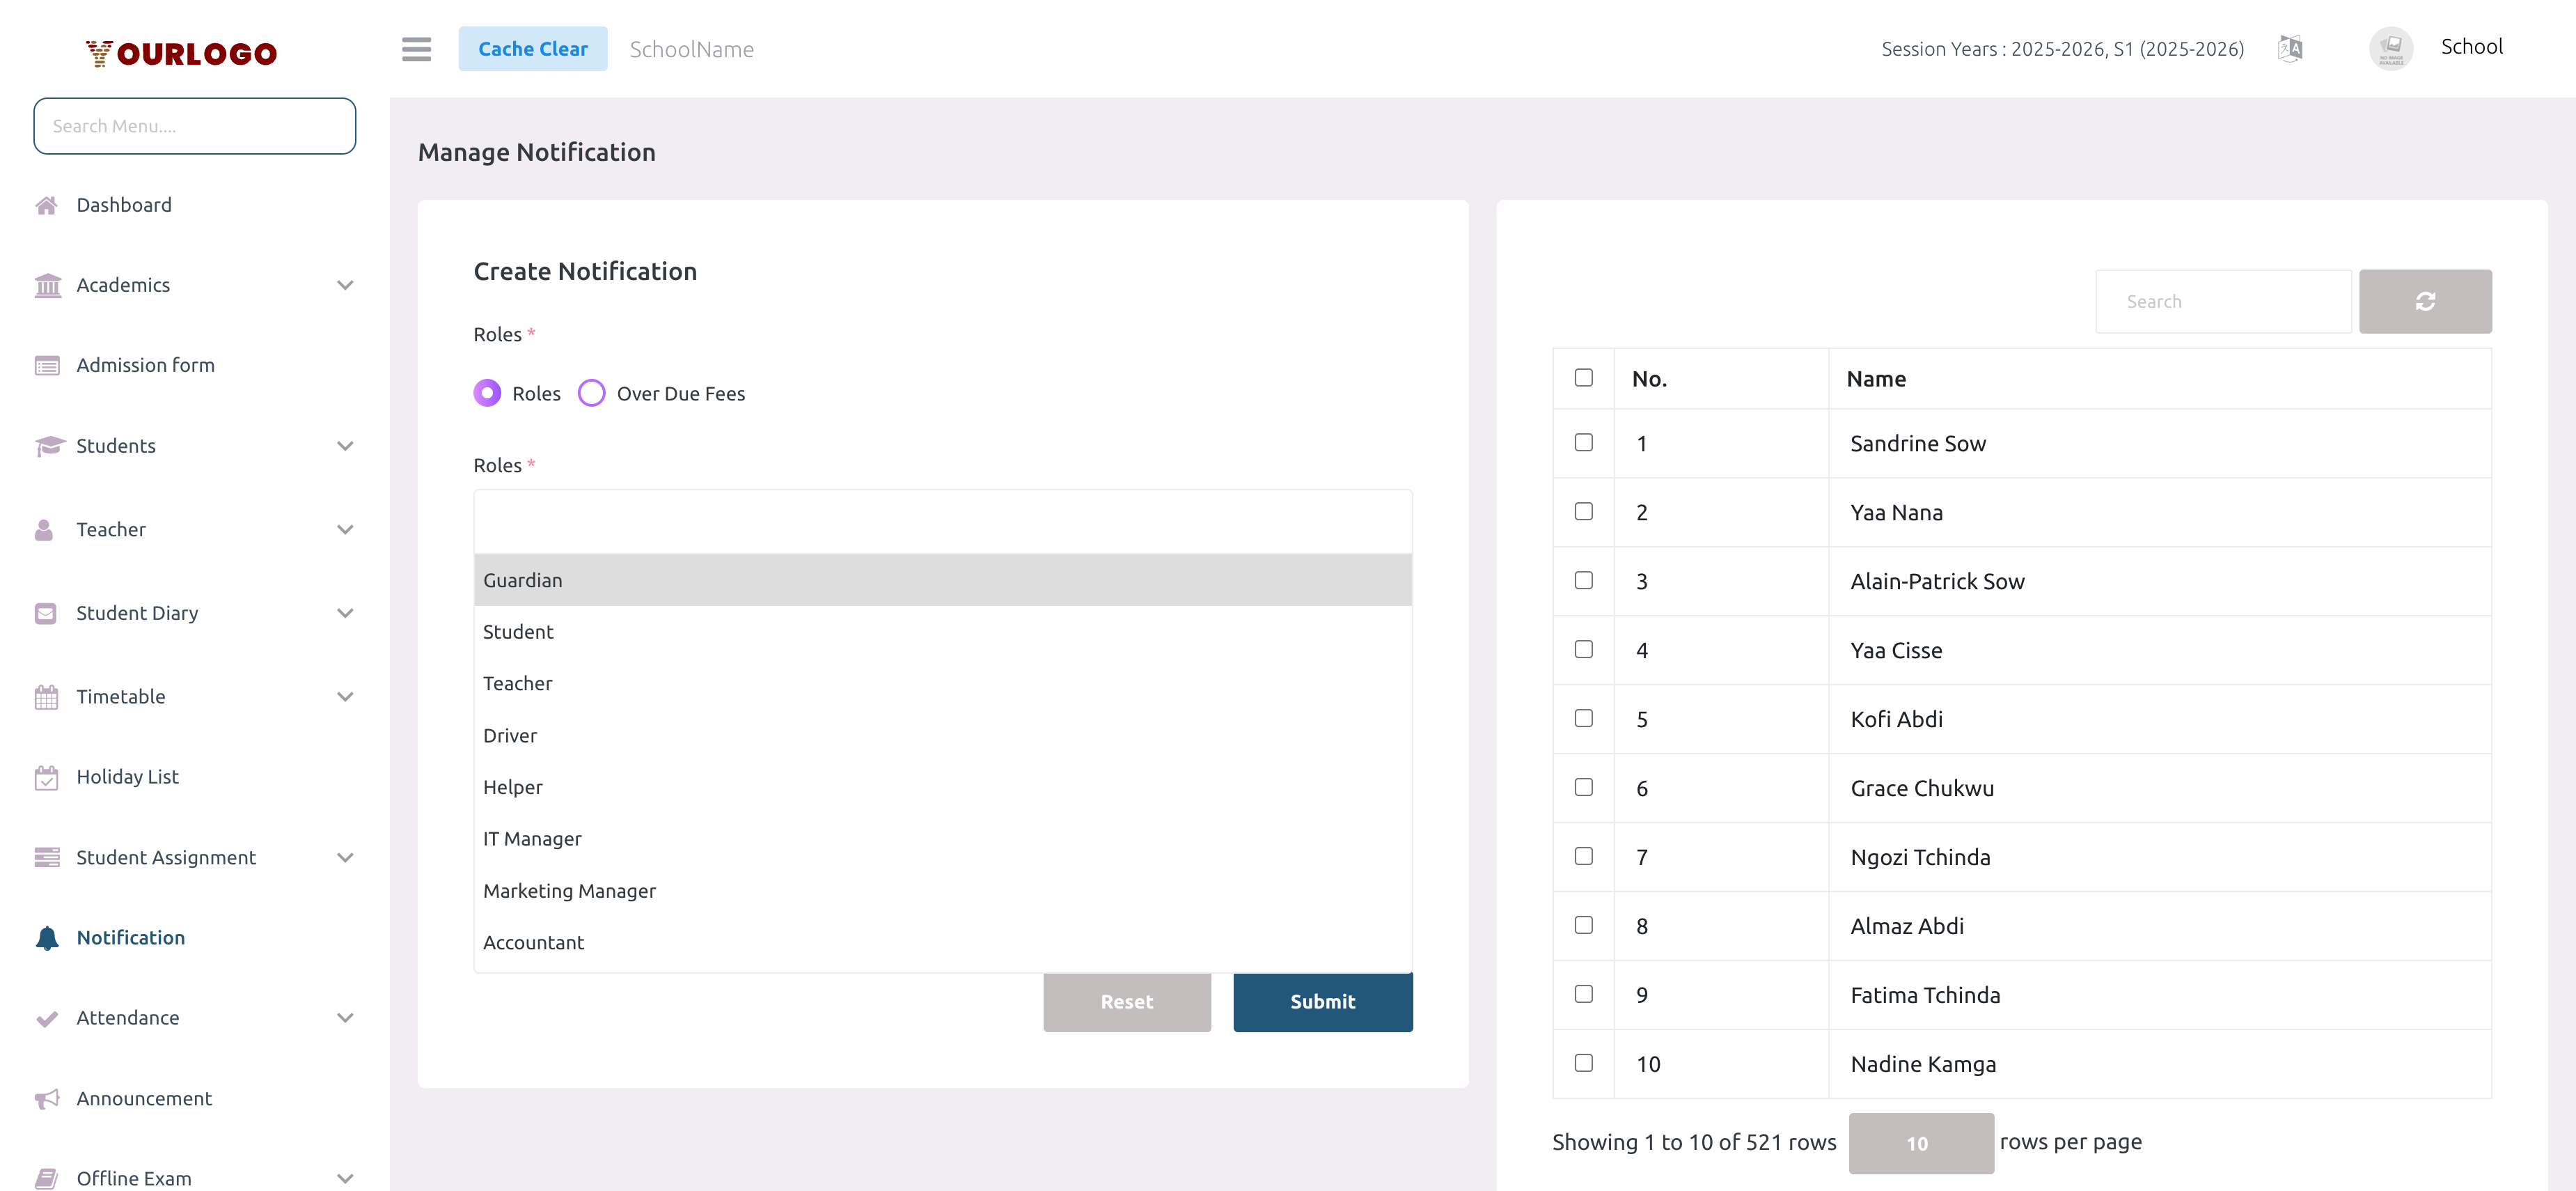The width and height of the screenshot is (2576, 1191).
Task: Click the refresh icon above the names table
Action: [2425, 300]
